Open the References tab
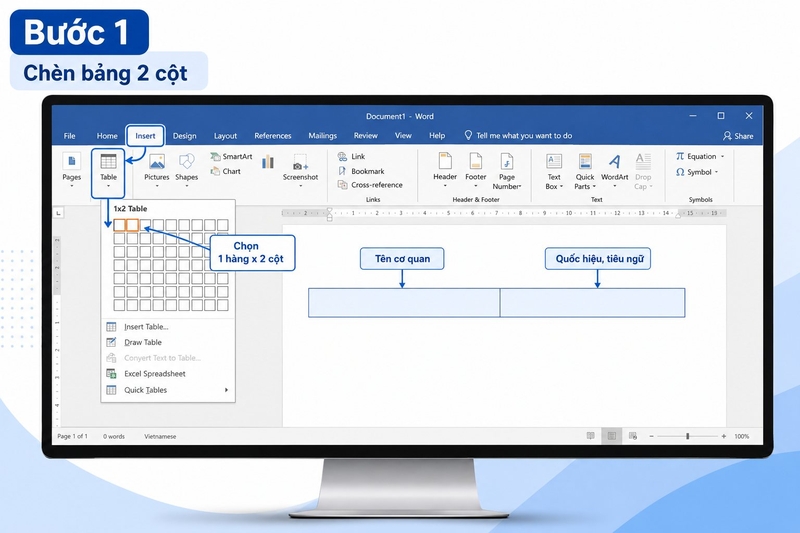The width and height of the screenshot is (800, 533). (x=272, y=136)
